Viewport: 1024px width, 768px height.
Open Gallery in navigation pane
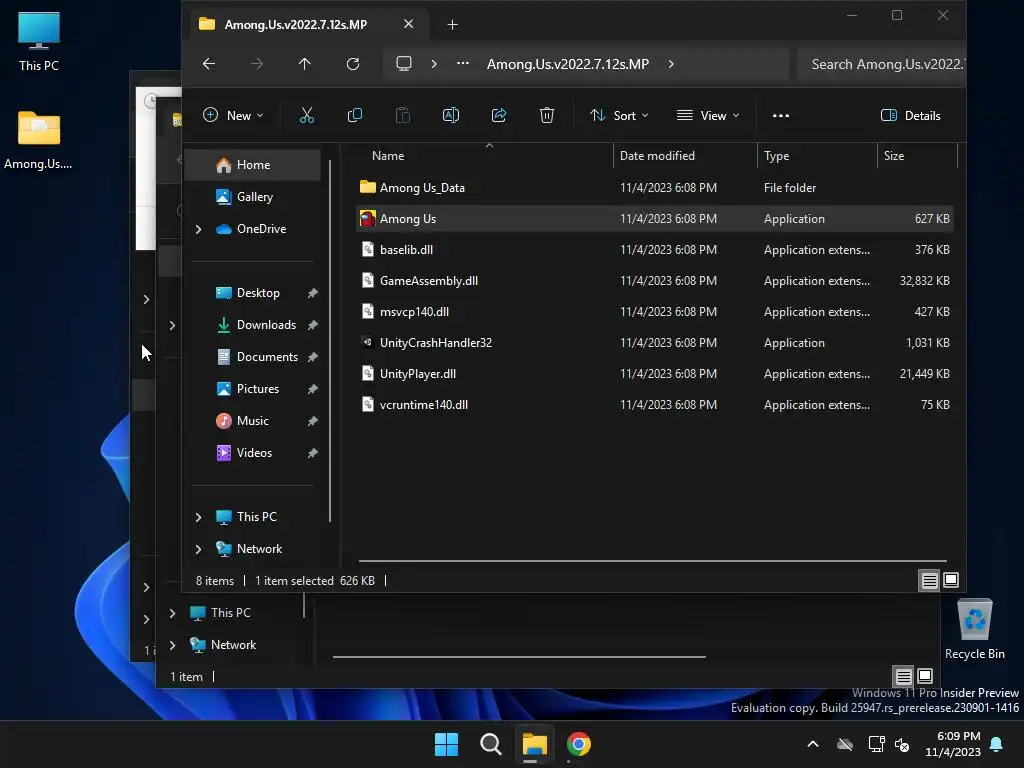pos(255,197)
